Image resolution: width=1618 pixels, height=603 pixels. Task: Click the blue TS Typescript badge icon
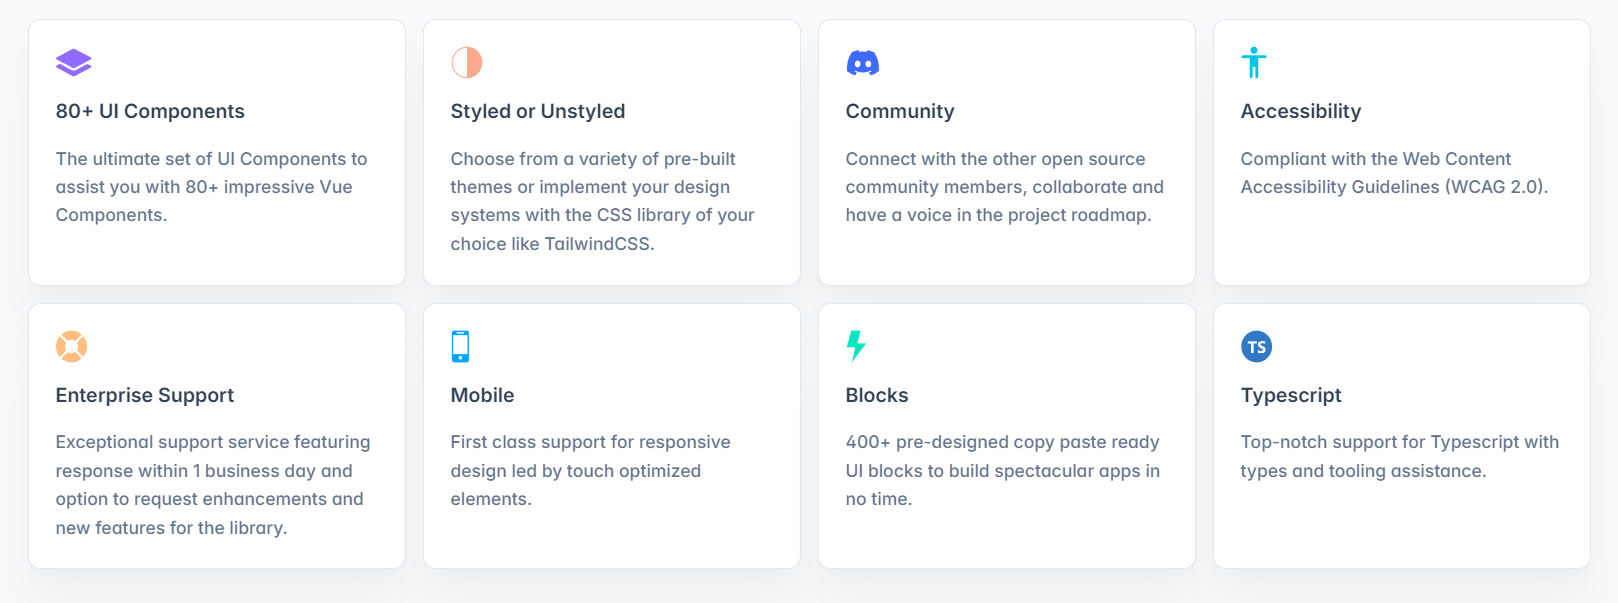(1256, 347)
